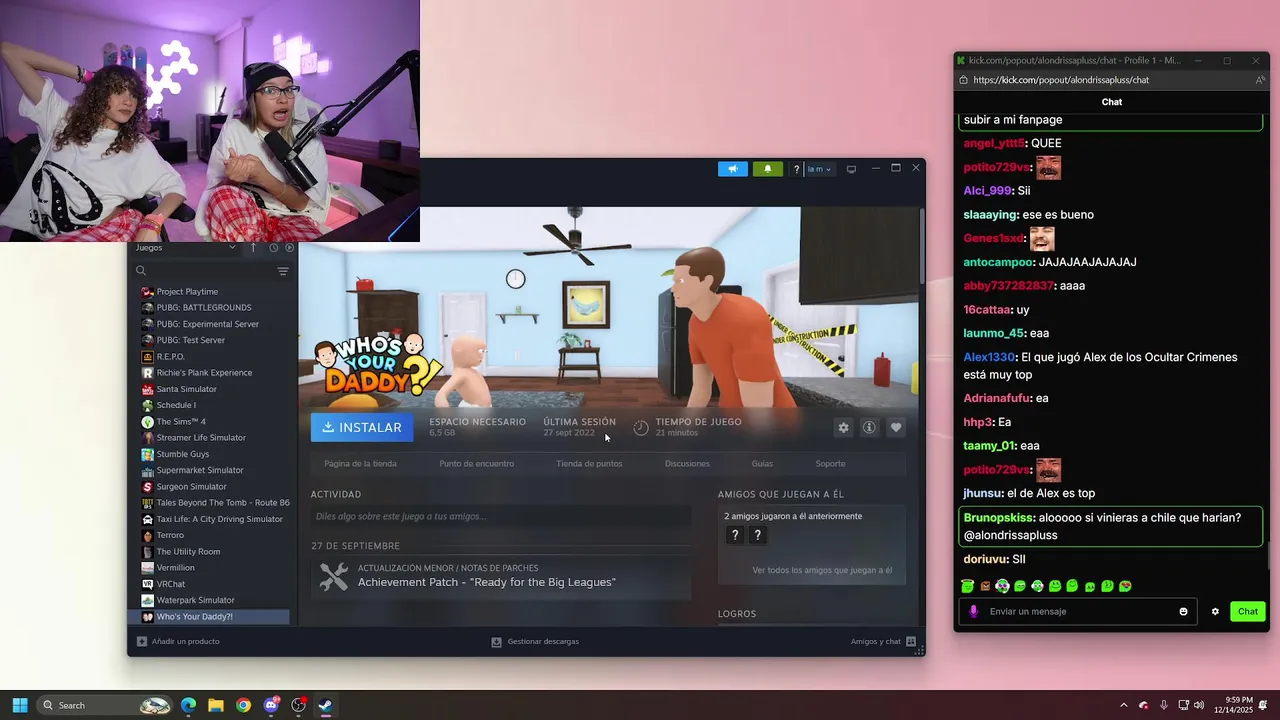
Task: Click the library sort arrow icon
Action: click(x=253, y=248)
